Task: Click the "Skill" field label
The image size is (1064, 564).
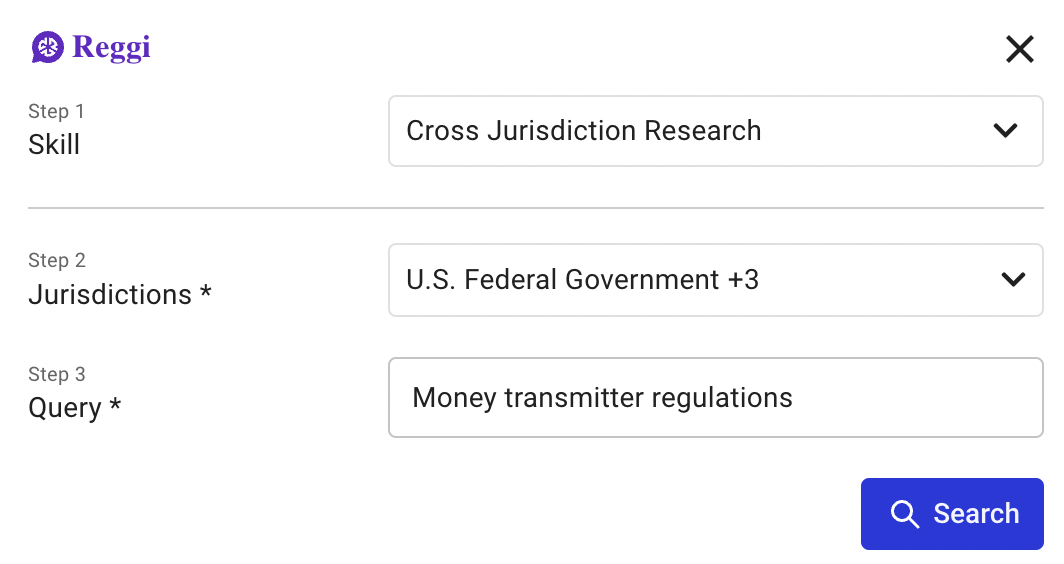Action: coord(54,145)
